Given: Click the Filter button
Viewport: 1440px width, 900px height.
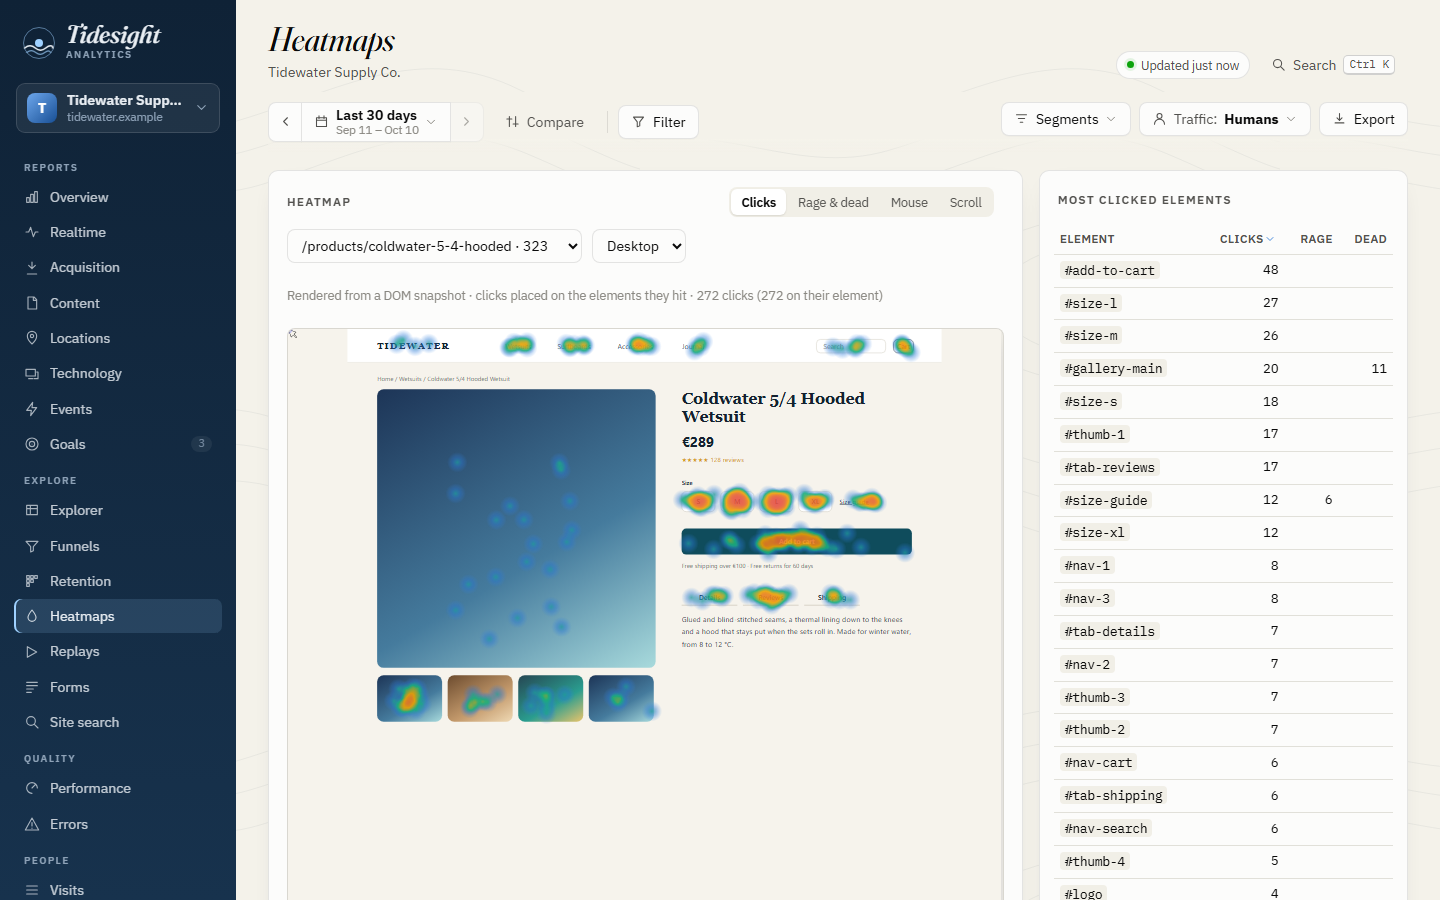Looking at the screenshot, I should 658,122.
